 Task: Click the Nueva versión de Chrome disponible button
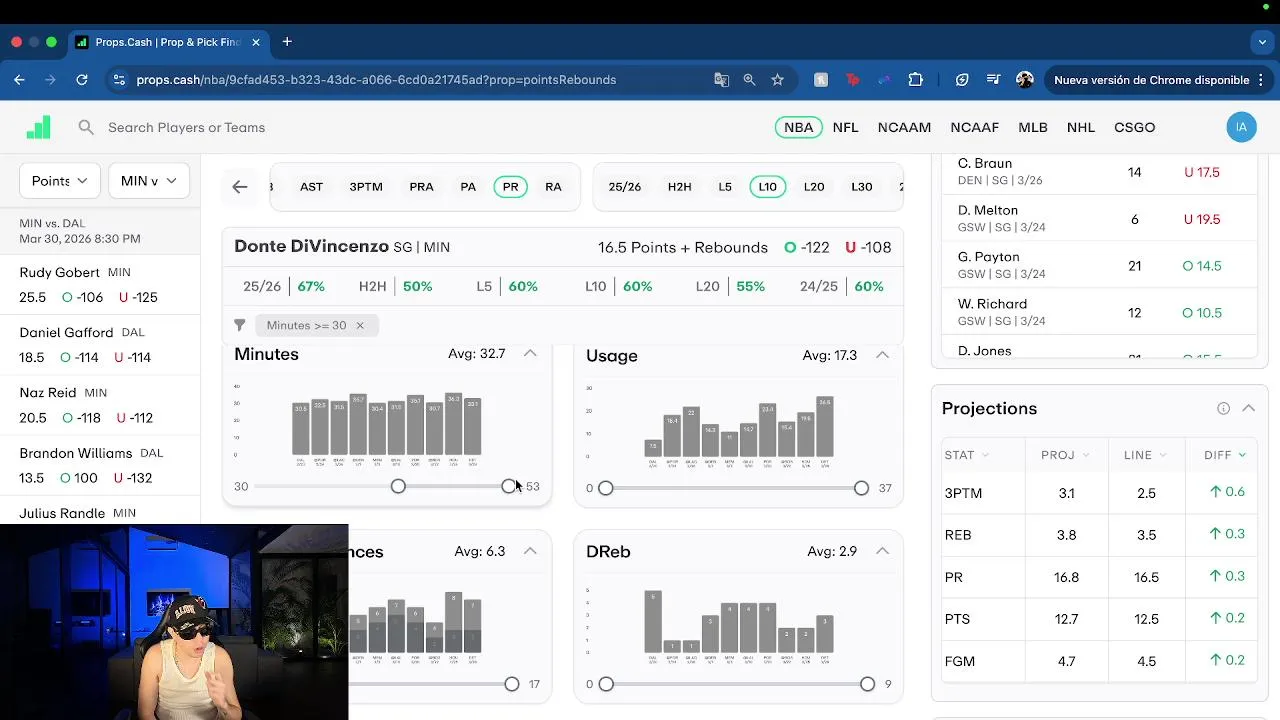tap(1151, 80)
